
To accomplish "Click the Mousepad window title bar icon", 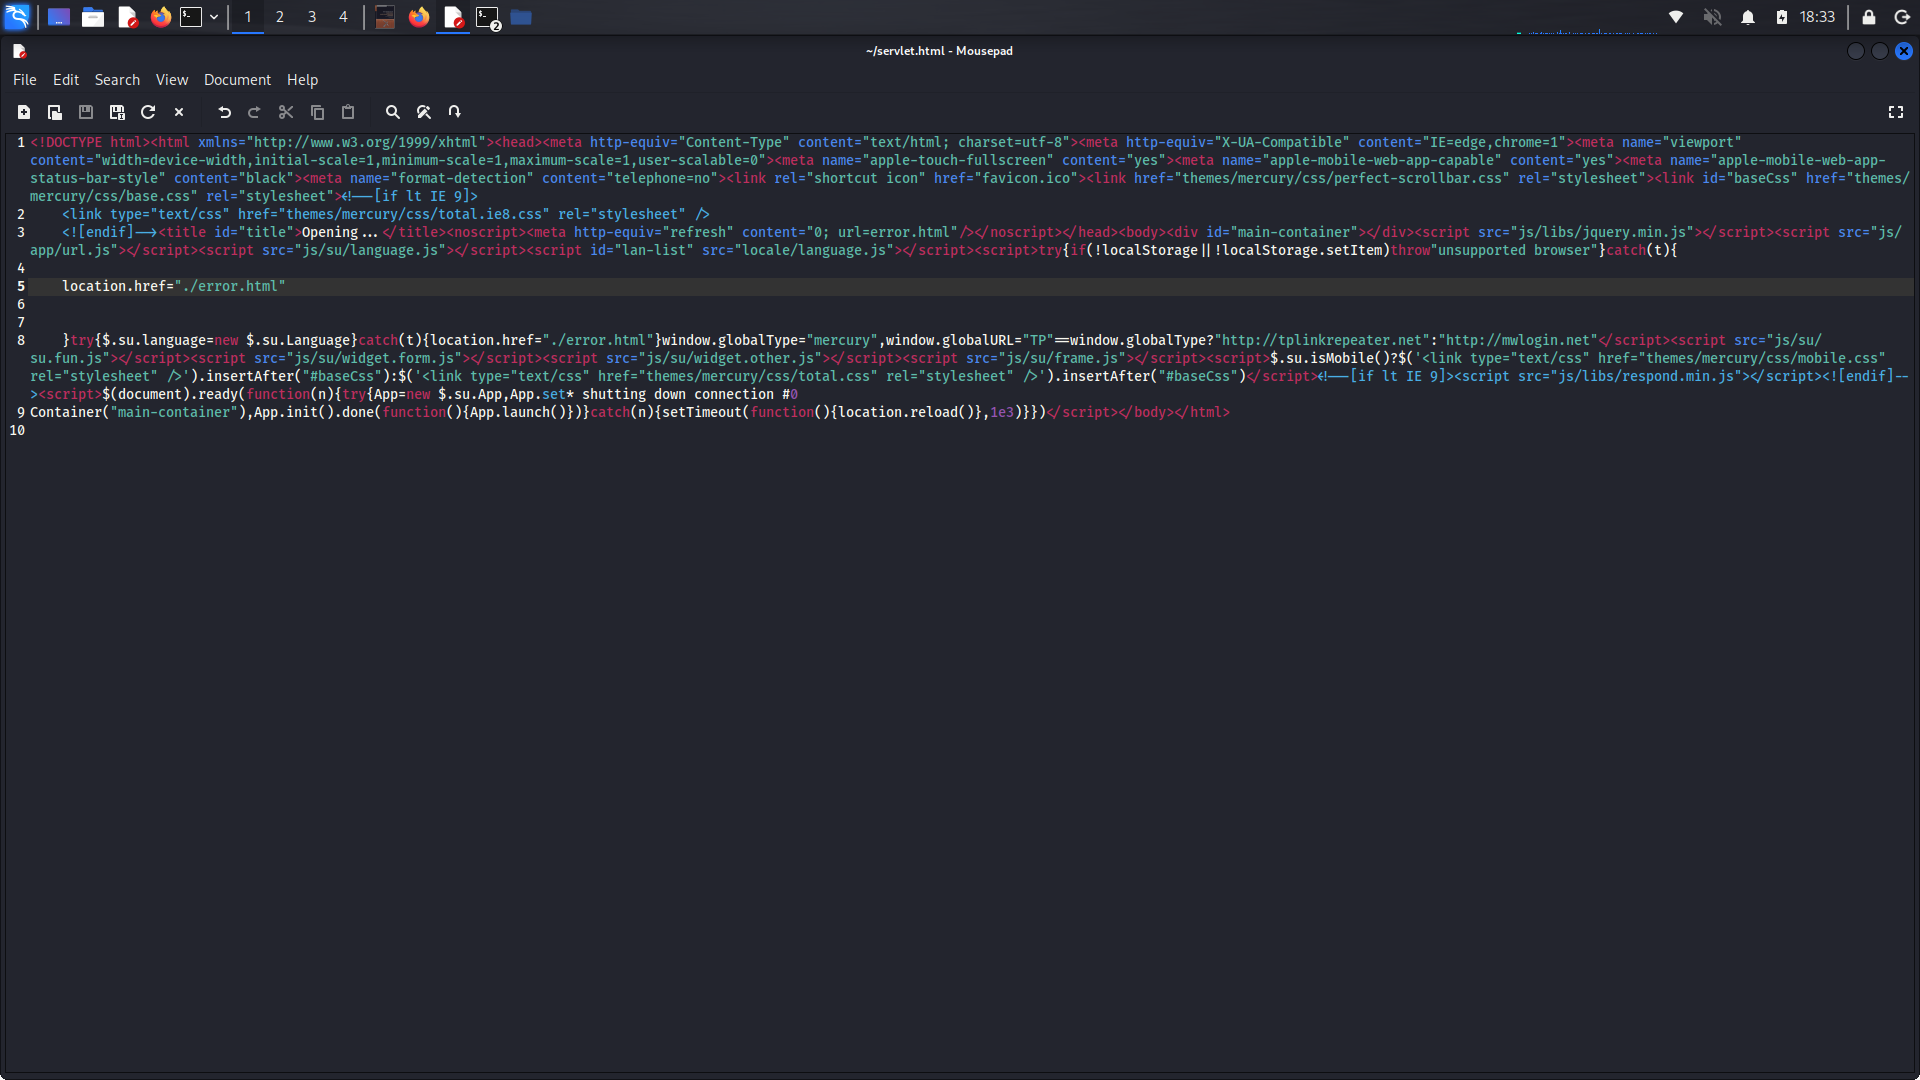I will coord(19,51).
